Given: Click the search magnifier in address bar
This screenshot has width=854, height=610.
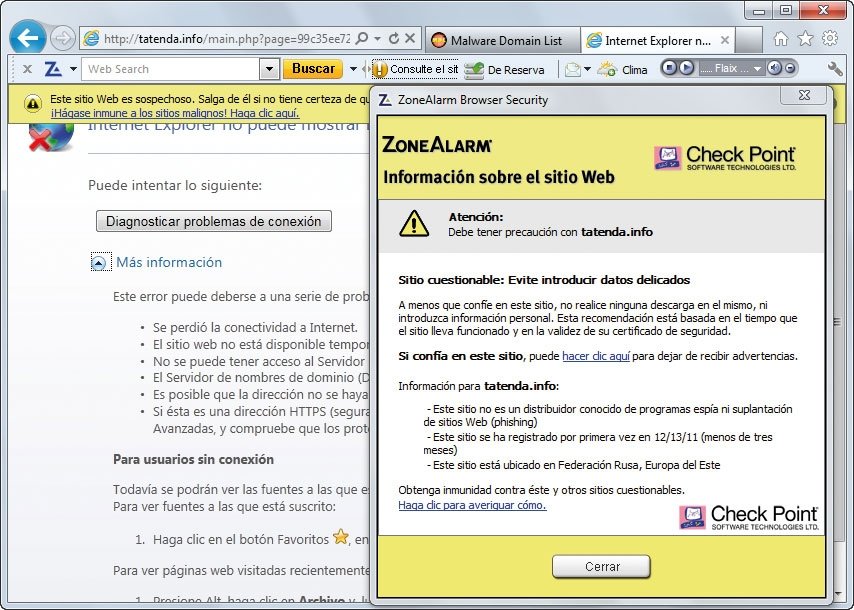Looking at the screenshot, I should (x=361, y=39).
